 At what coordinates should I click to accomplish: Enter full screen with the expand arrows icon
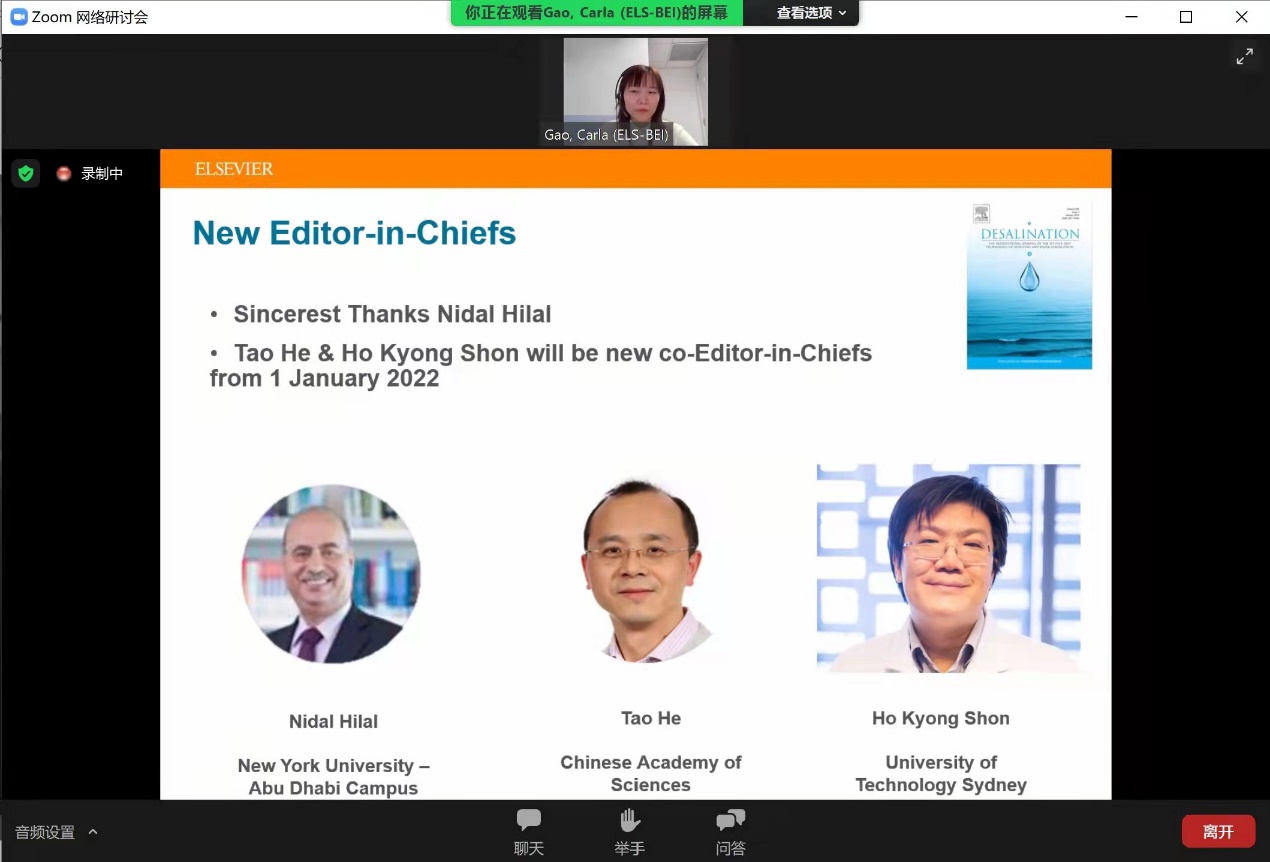pyautogui.click(x=1244, y=57)
